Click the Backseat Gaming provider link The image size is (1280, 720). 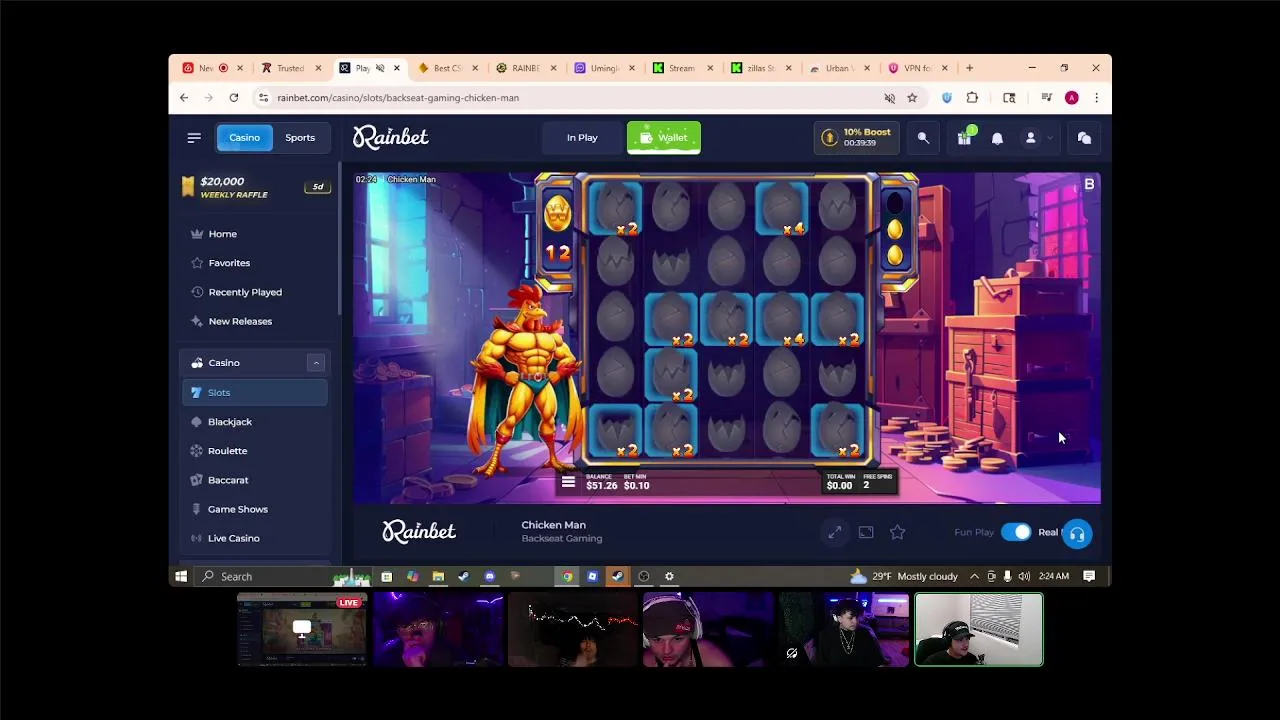[x=561, y=539]
